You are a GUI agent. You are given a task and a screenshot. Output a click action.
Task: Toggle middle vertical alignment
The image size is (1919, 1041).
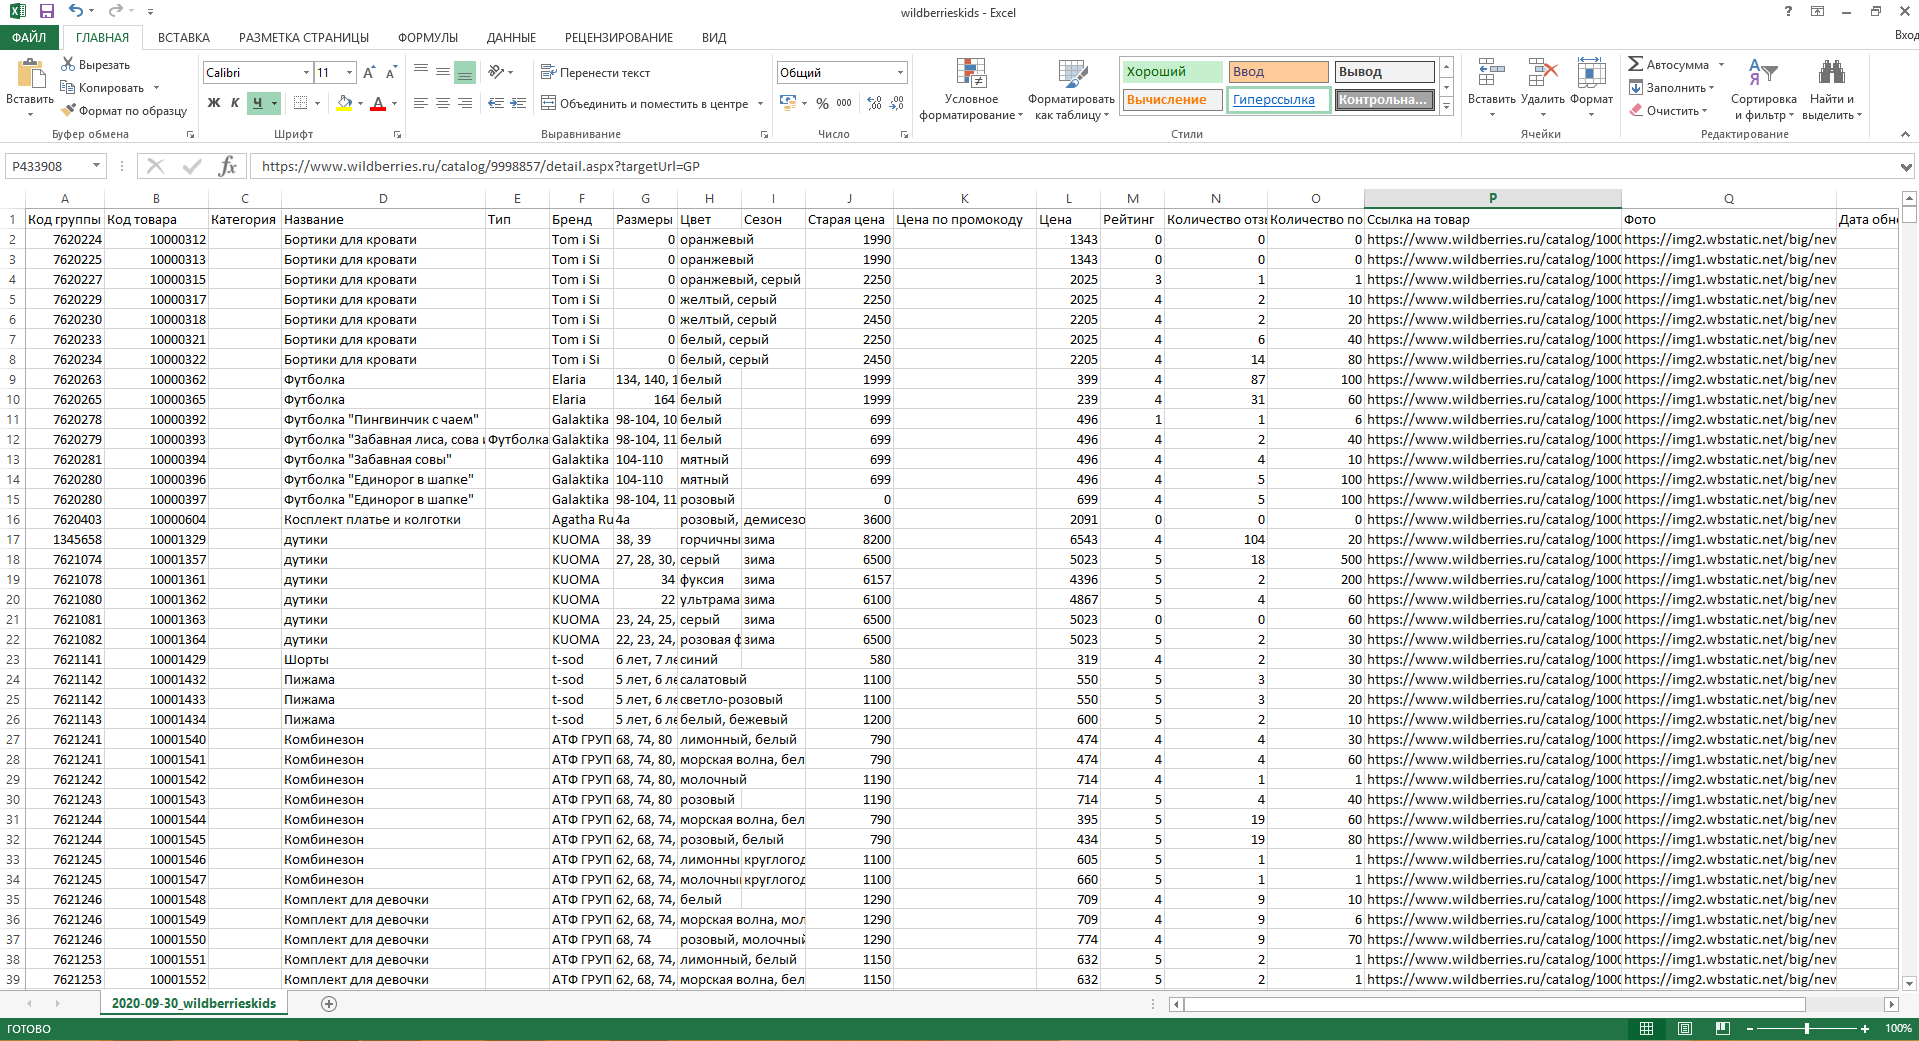click(x=443, y=73)
